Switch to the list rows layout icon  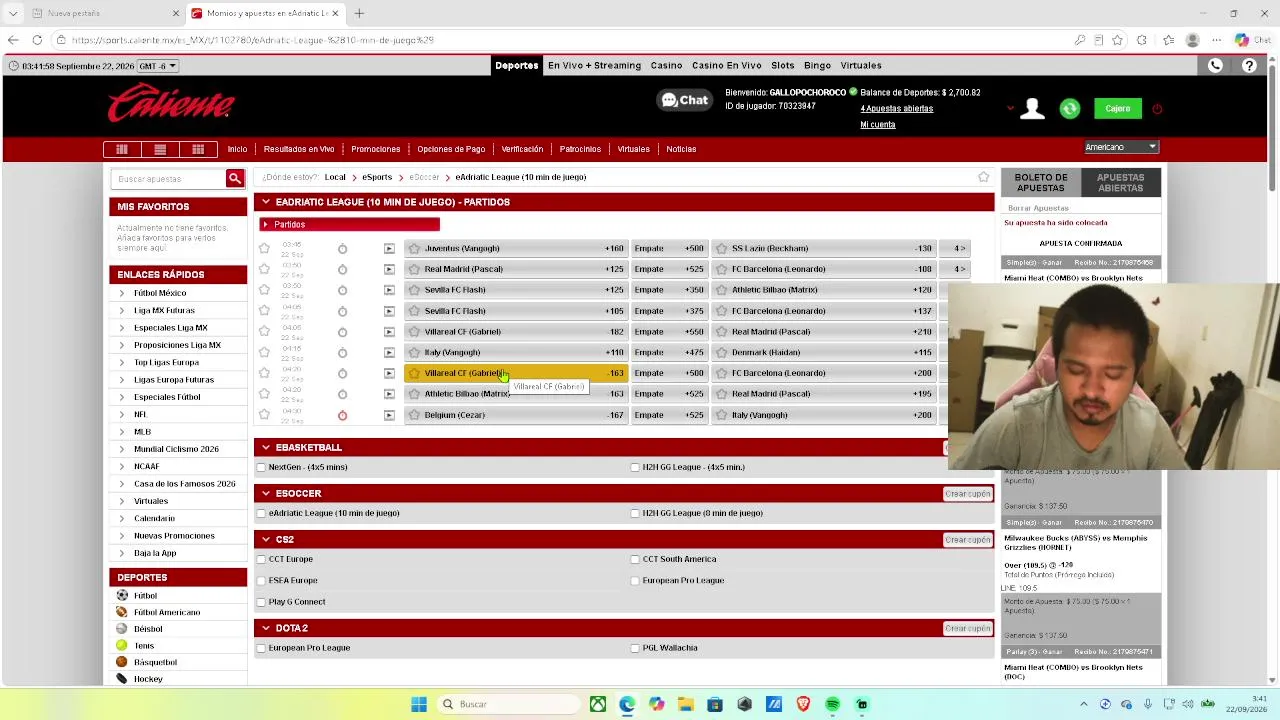coord(160,149)
